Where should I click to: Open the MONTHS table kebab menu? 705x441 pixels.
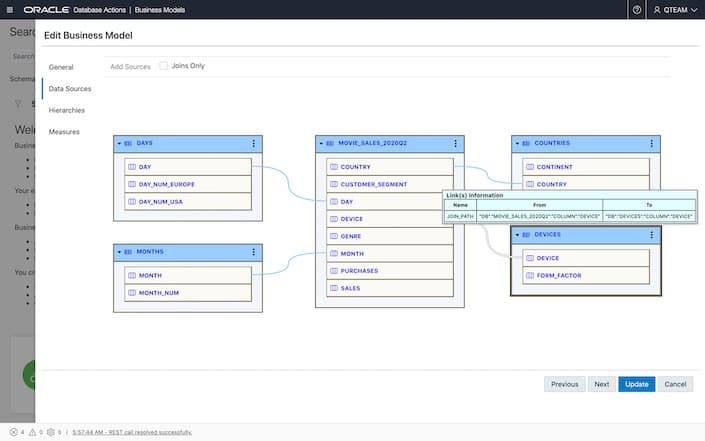(x=254, y=251)
